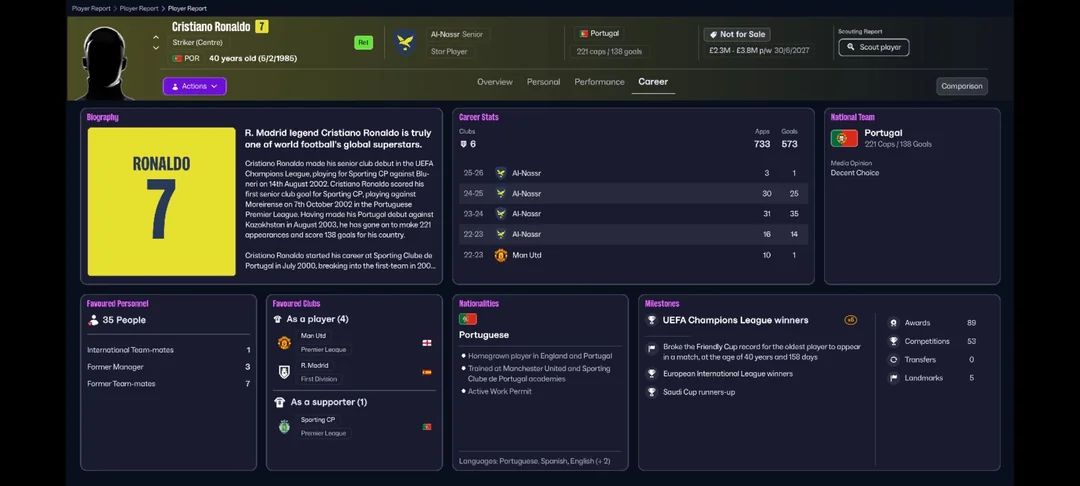Click the Star Player squad status label
This screenshot has height=486, width=1080.
[x=449, y=52]
